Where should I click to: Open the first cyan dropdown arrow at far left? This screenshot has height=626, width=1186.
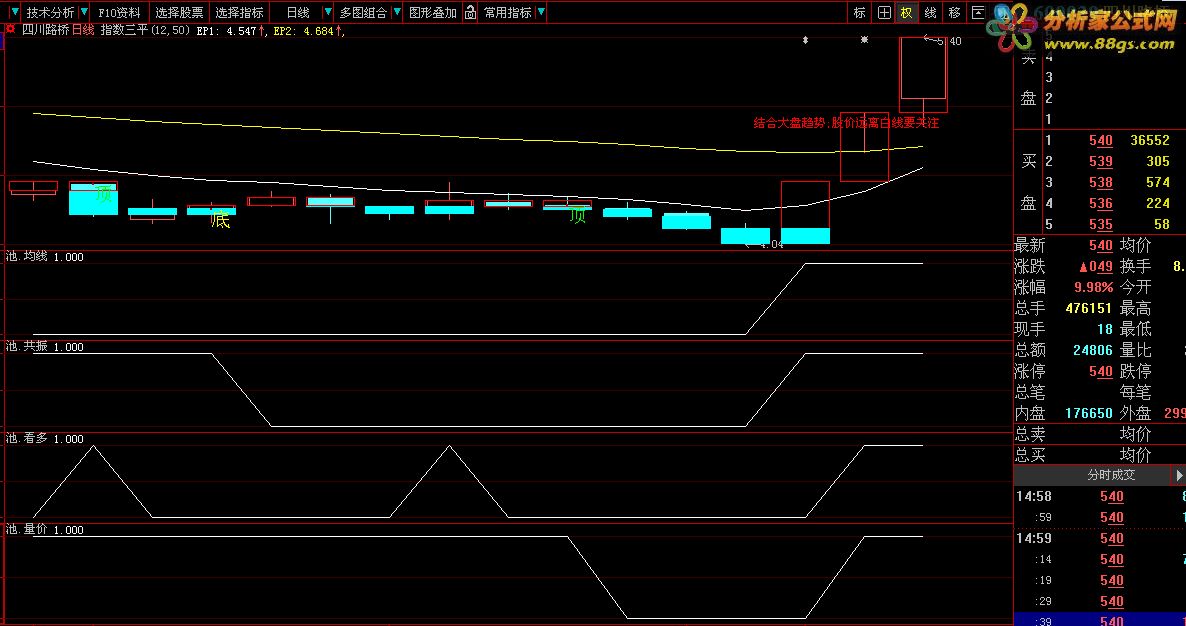point(14,12)
